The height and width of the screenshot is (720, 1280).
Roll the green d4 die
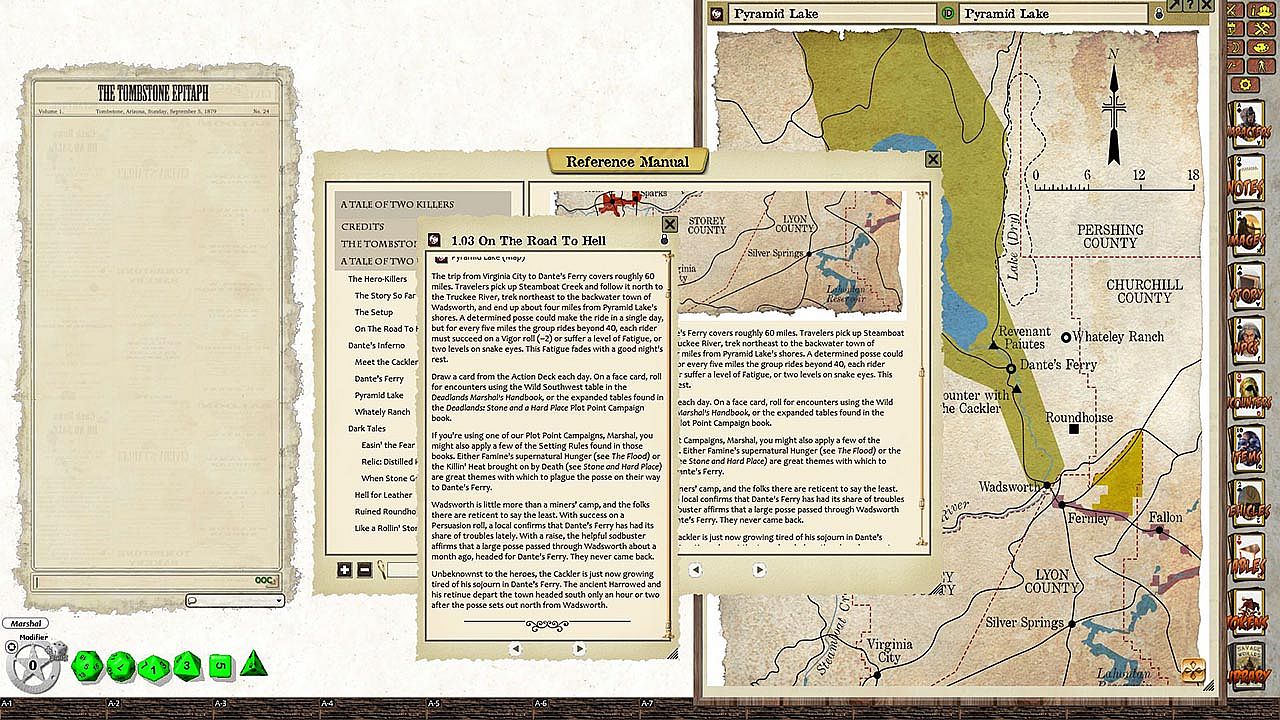coord(253,662)
